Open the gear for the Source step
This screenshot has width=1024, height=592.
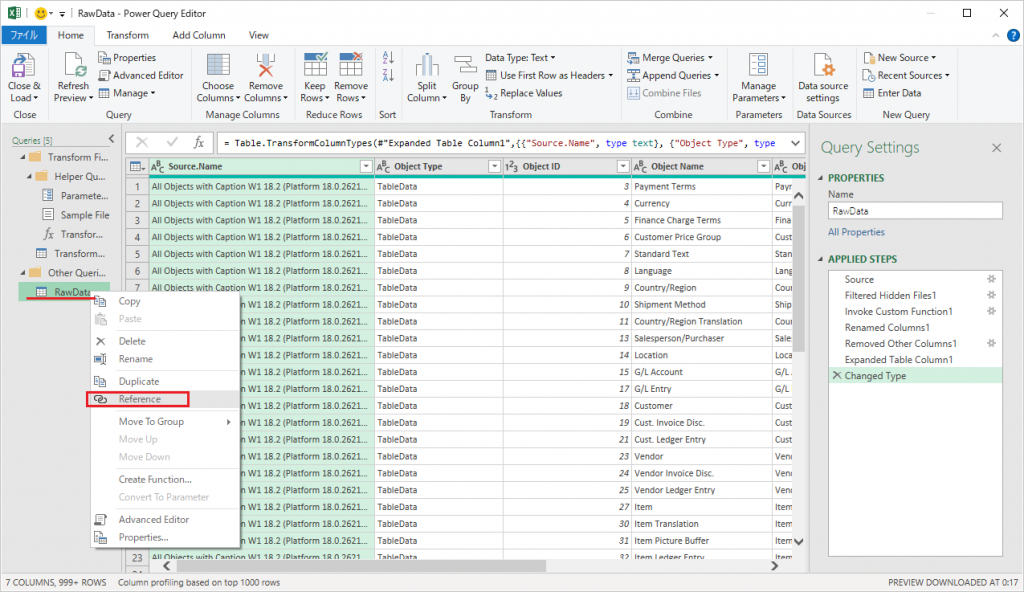click(991, 279)
